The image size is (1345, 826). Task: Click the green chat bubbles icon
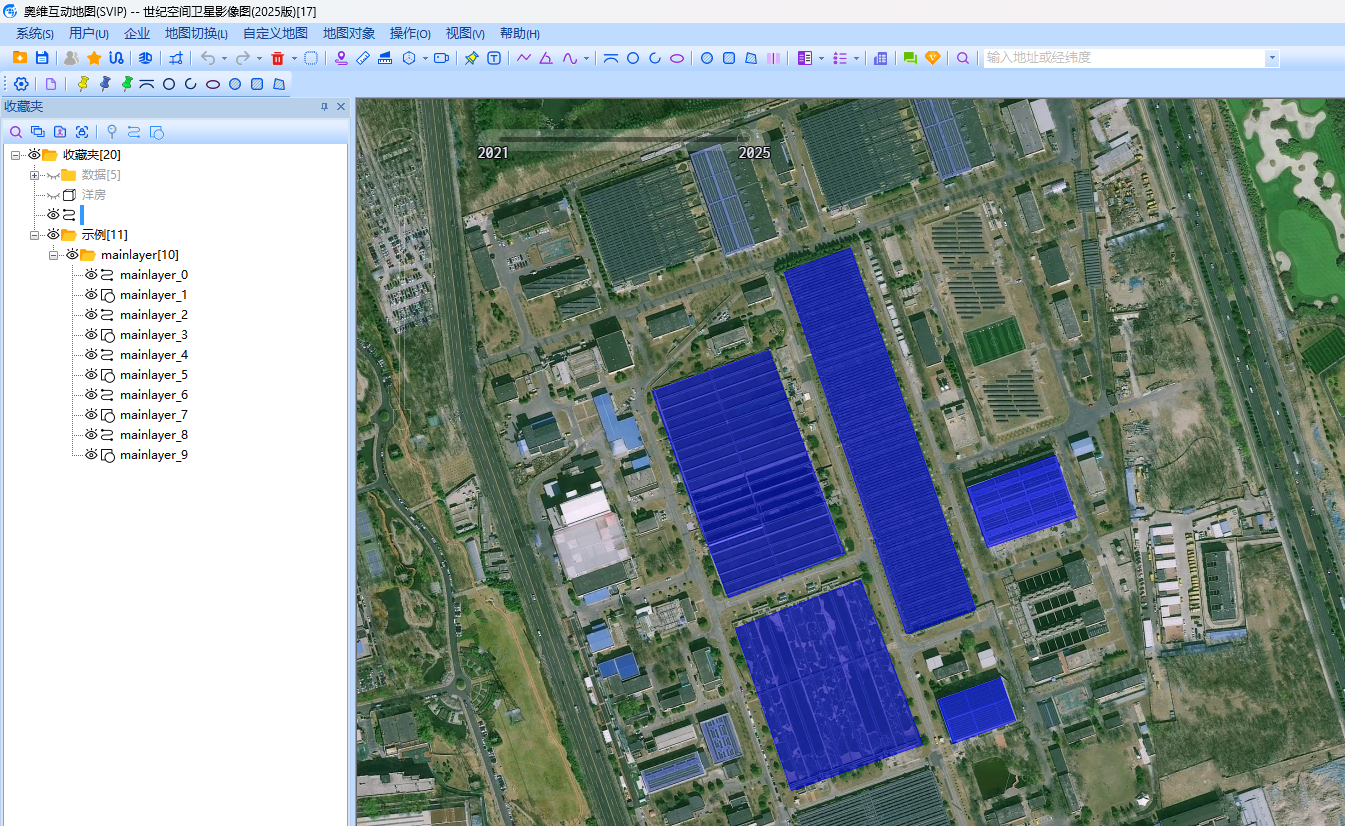[x=910, y=58]
